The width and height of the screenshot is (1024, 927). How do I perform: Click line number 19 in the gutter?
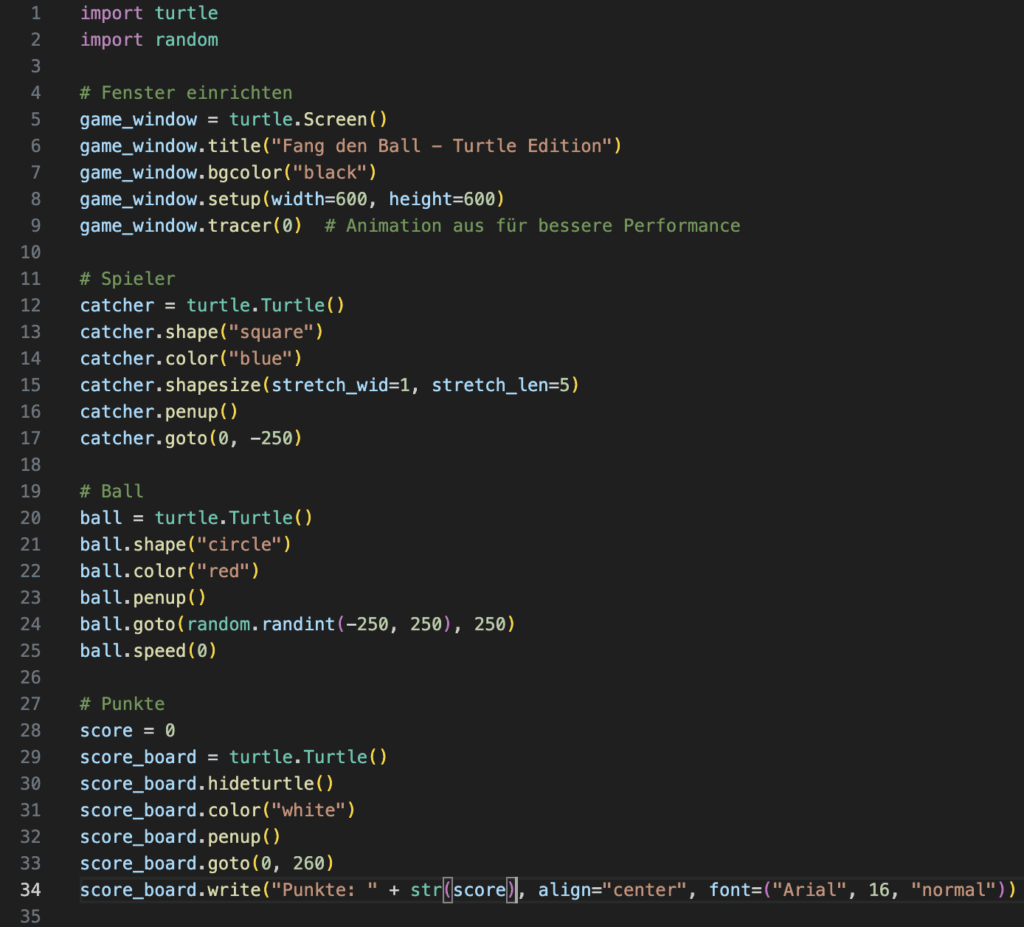(30, 491)
